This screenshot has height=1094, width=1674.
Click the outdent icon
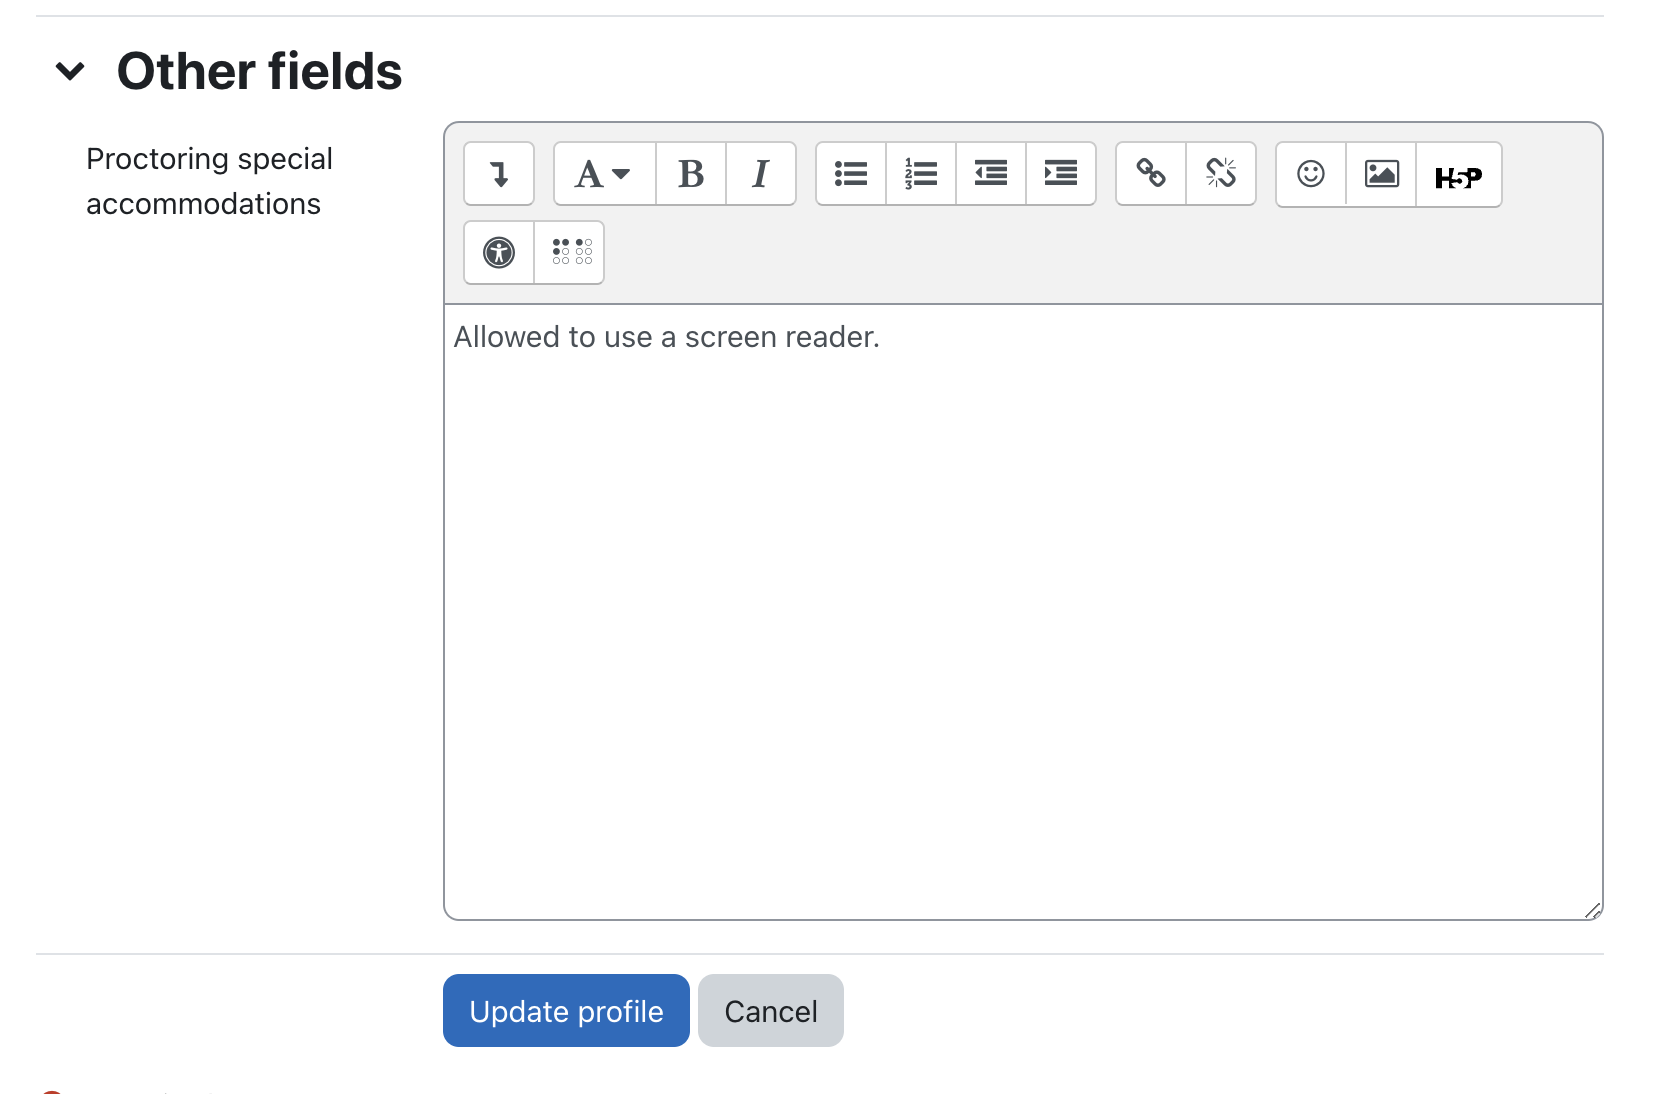coord(991,174)
